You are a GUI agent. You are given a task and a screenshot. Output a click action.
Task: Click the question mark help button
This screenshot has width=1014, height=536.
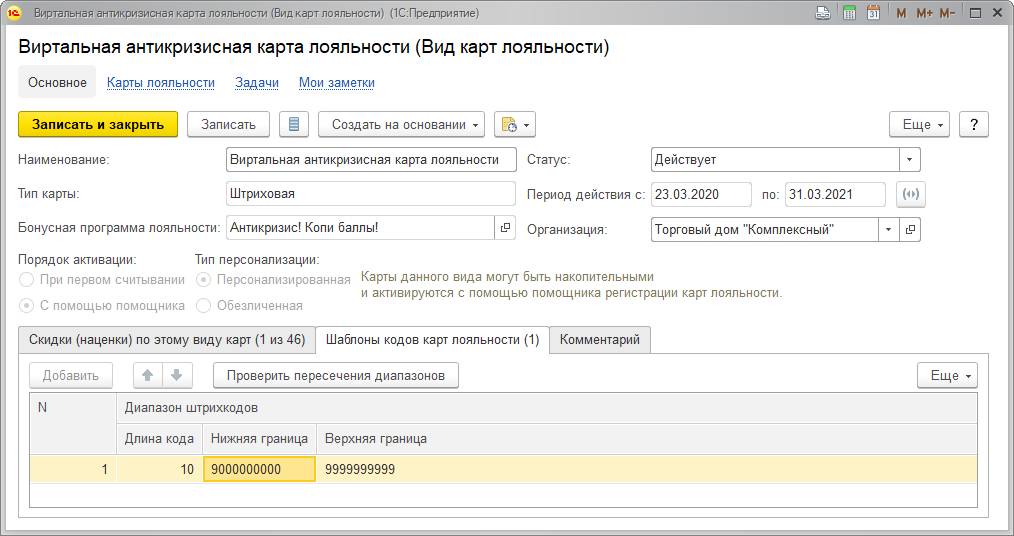[x=973, y=125]
